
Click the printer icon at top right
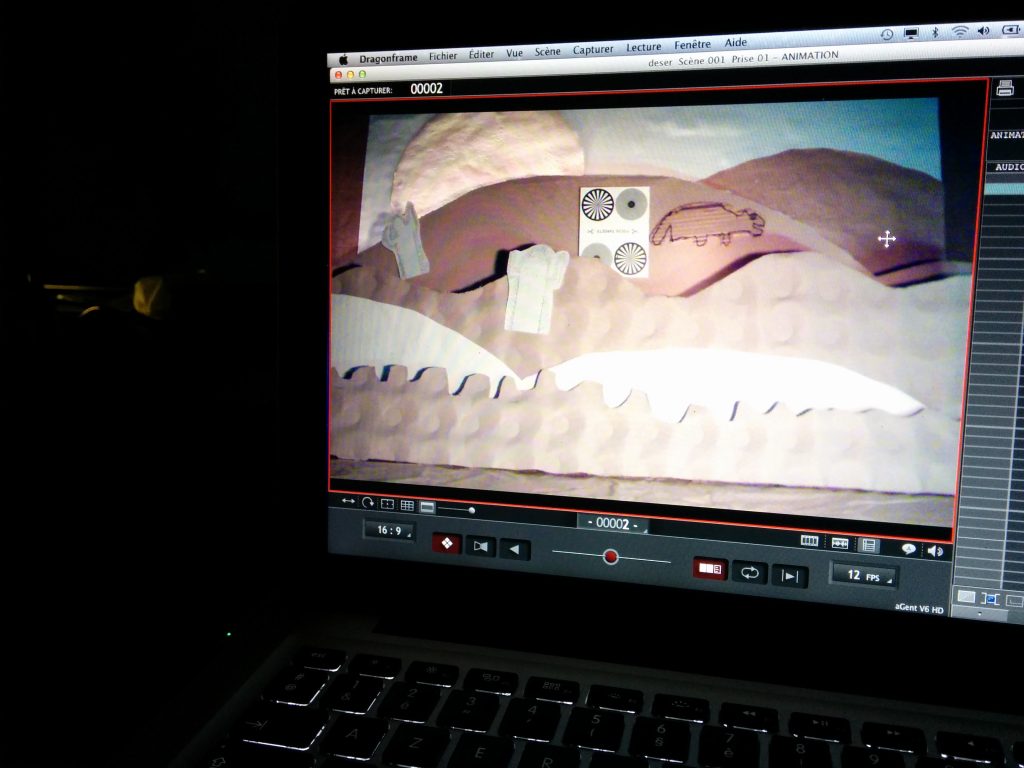click(1005, 88)
